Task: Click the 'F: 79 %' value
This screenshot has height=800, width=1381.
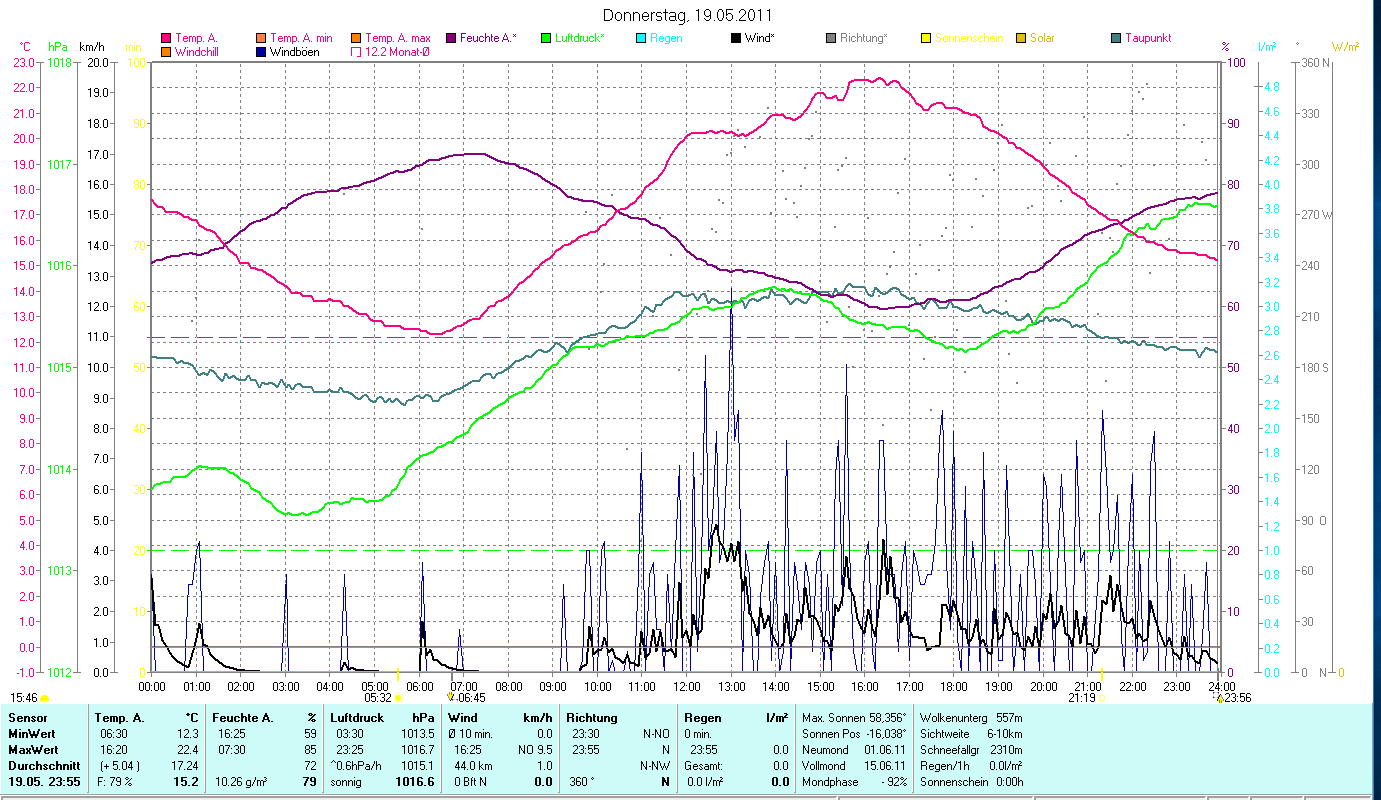Action: tap(114, 781)
